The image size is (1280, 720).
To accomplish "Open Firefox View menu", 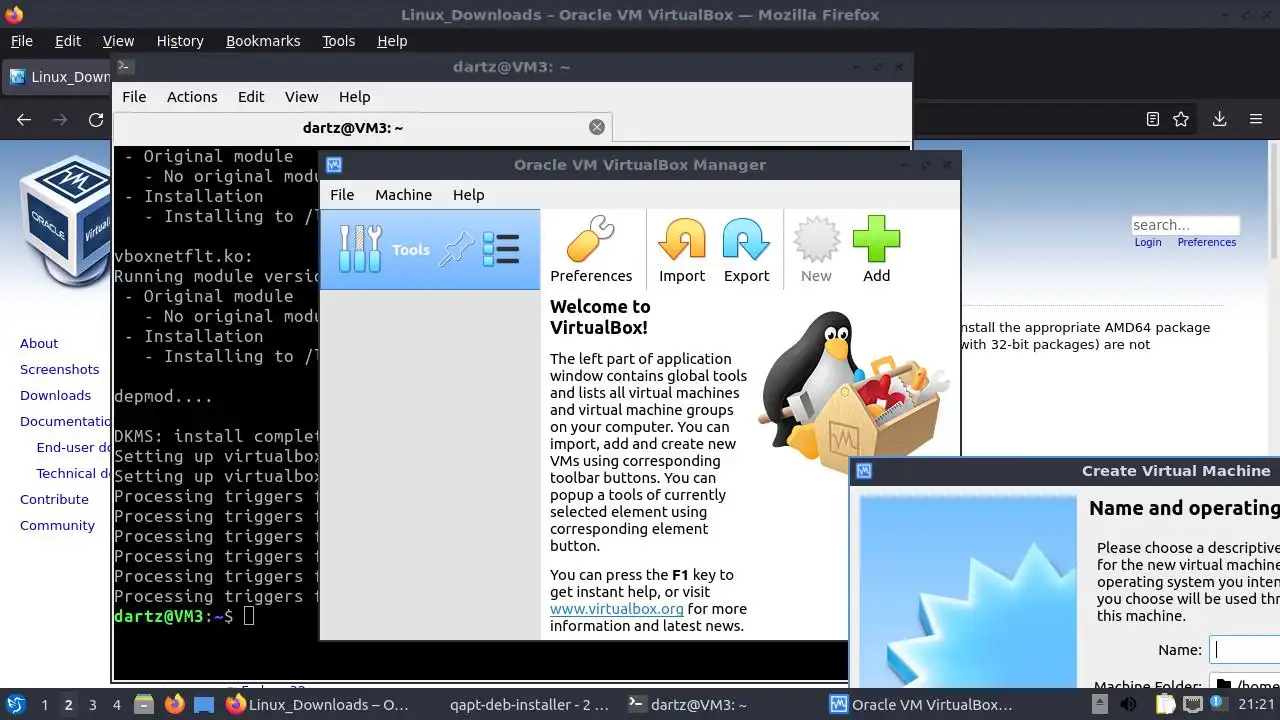I will [118, 41].
